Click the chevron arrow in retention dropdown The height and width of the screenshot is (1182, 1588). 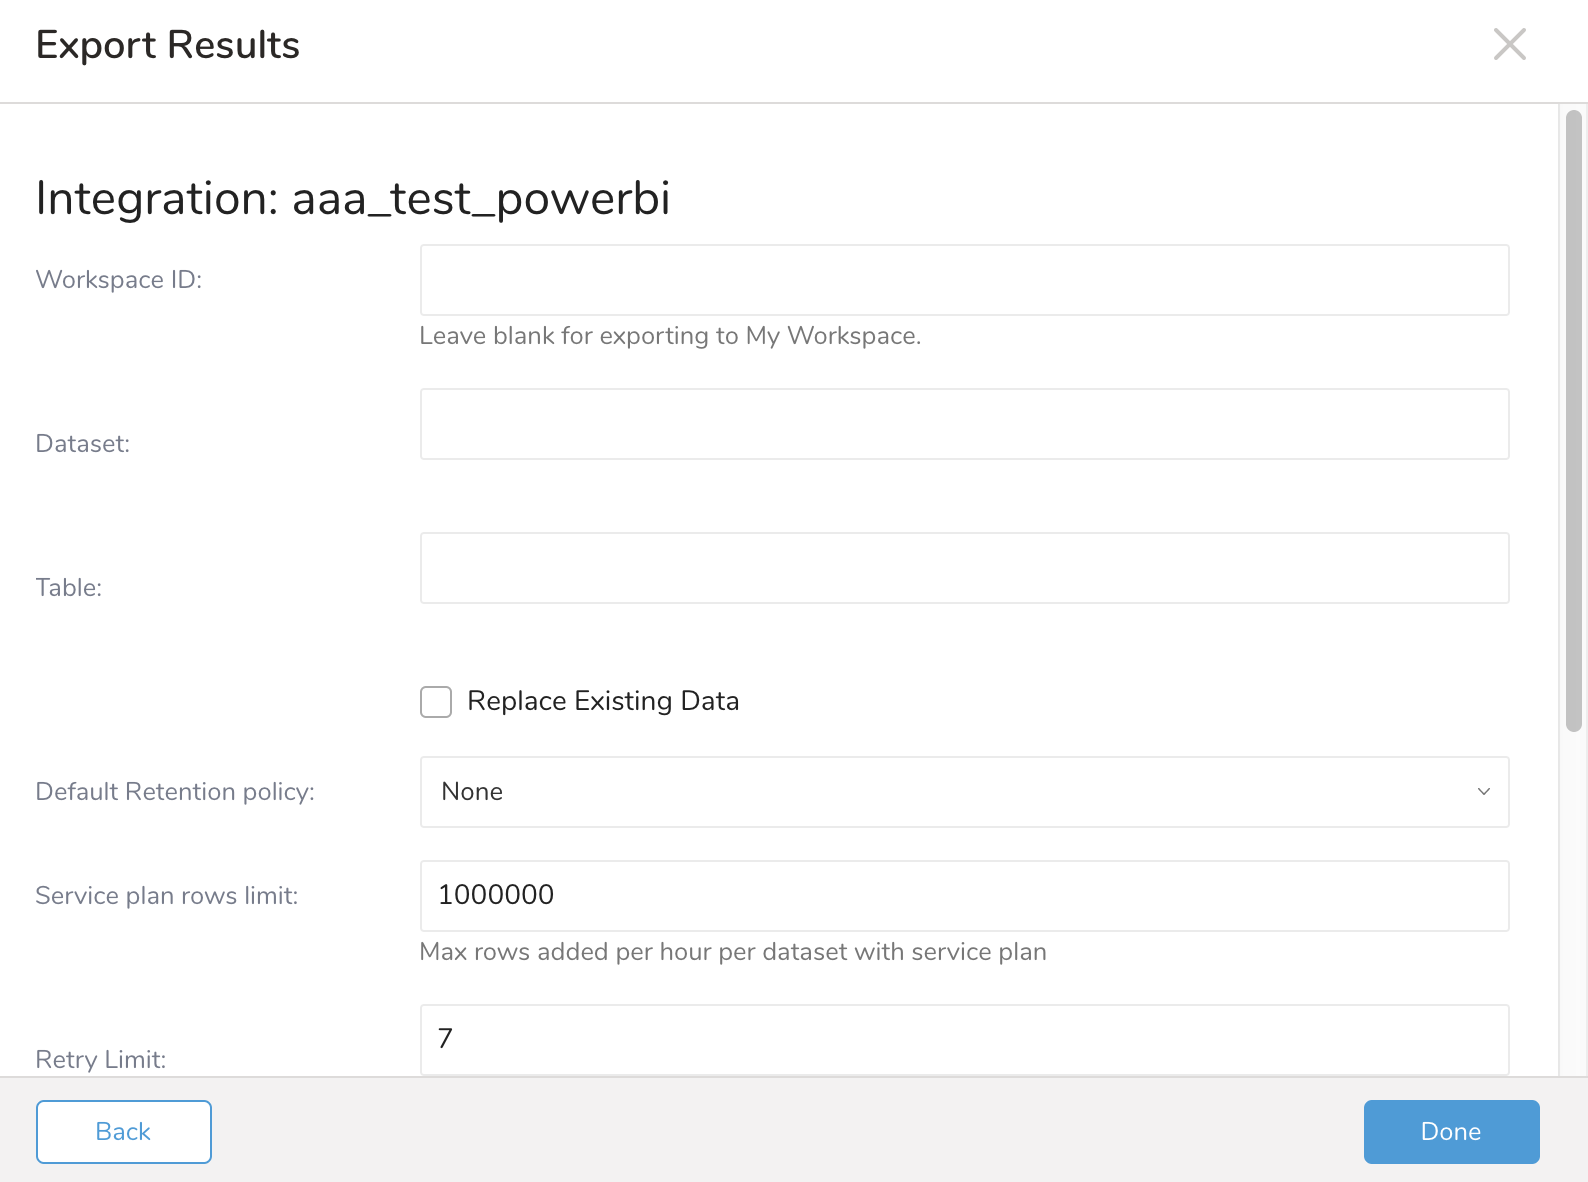click(1484, 792)
